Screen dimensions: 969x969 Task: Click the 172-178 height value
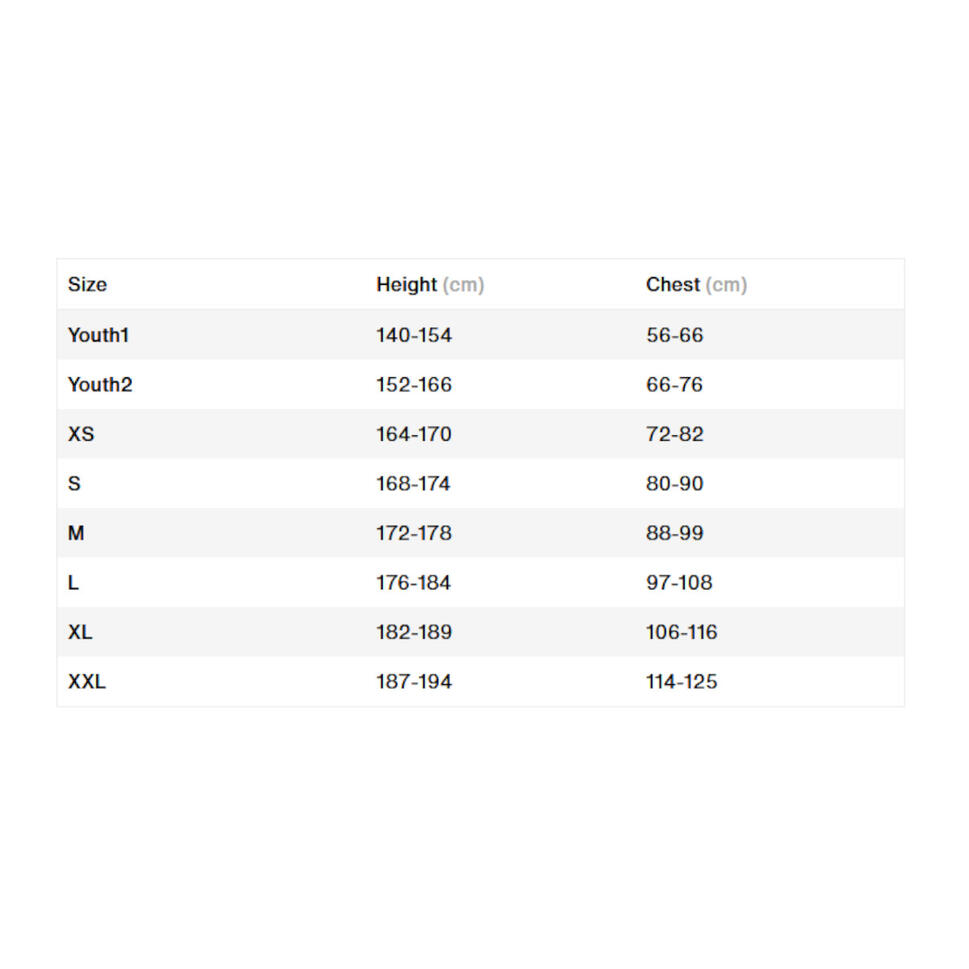tap(414, 533)
